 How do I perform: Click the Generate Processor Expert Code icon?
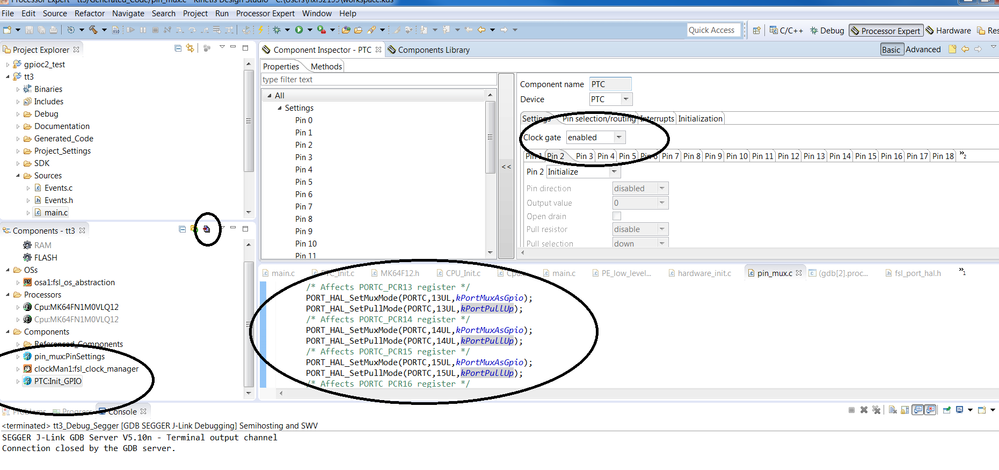click(x=206, y=228)
